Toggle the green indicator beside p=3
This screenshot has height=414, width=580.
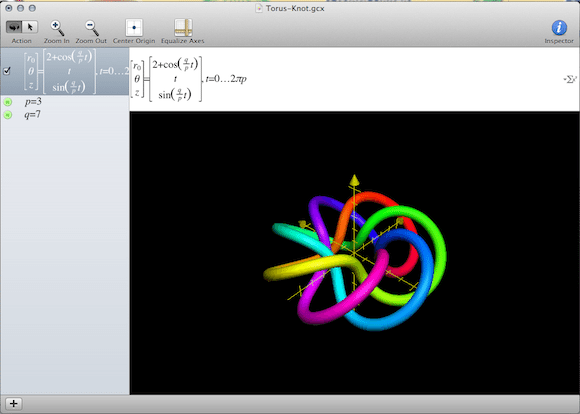click(x=7, y=102)
